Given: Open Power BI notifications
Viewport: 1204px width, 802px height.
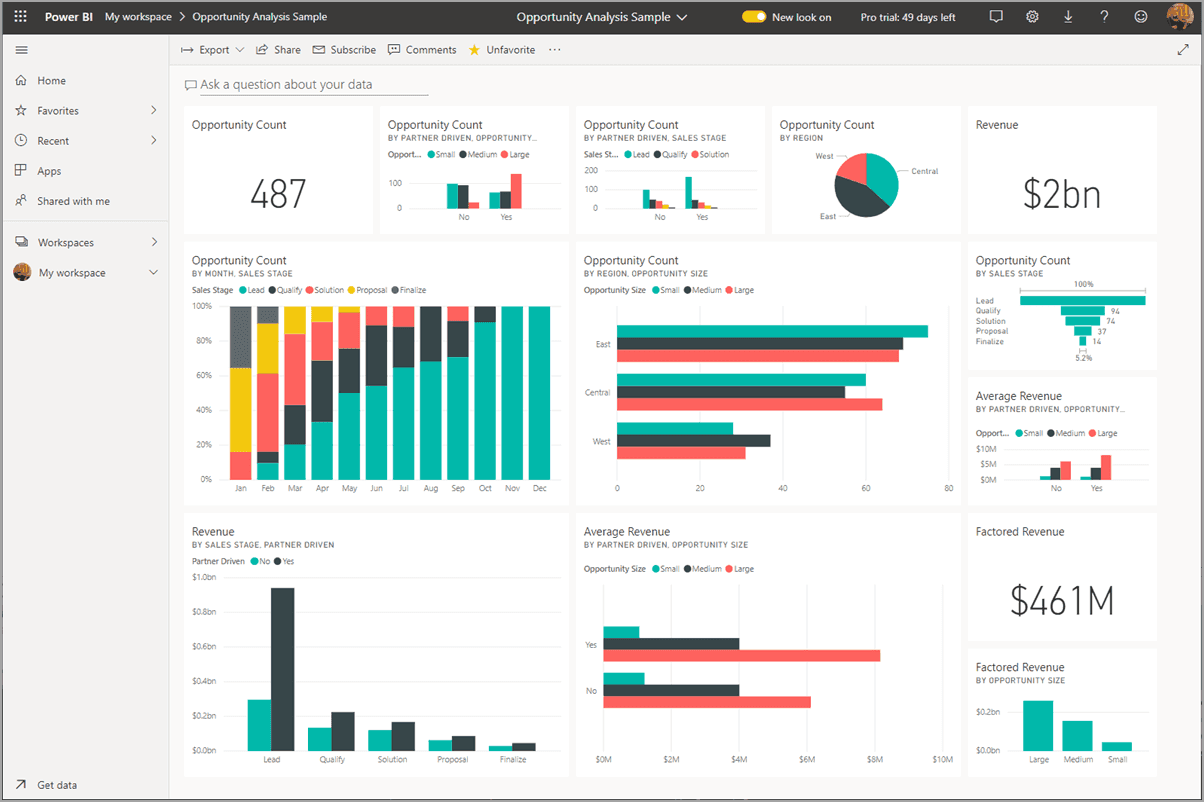Looking at the screenshot, I should 995,17.
